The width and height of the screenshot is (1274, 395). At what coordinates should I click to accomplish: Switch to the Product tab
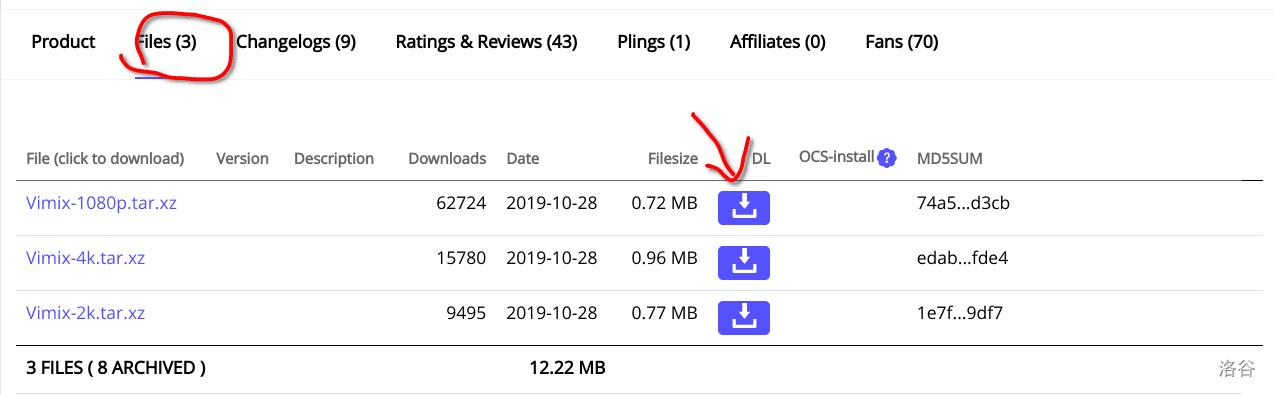63,42
